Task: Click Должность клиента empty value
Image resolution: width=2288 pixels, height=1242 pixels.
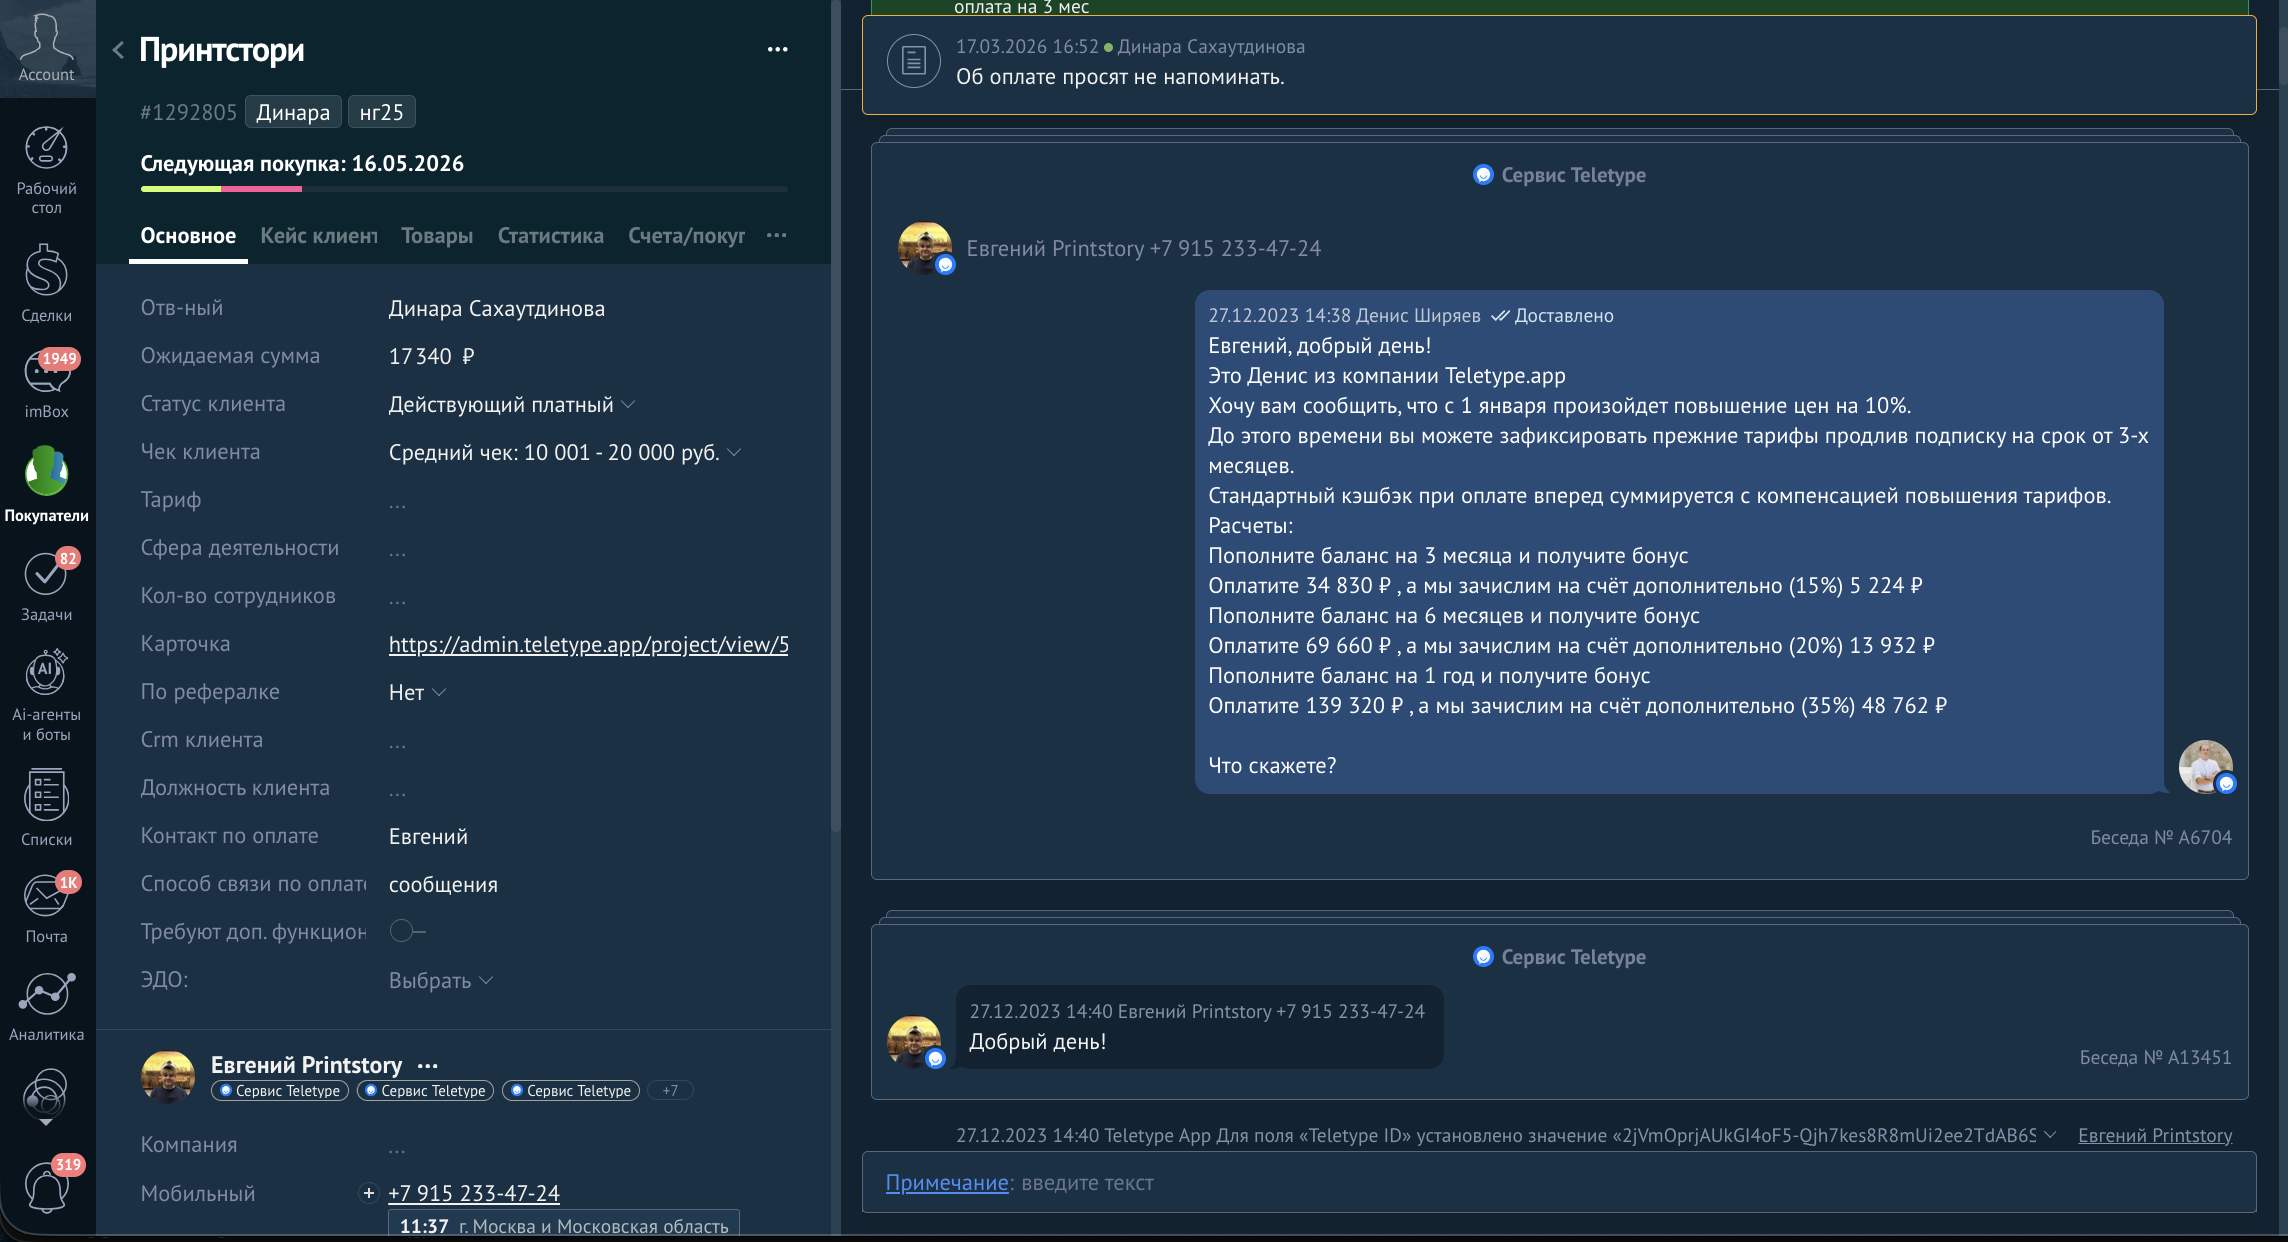Action: pyautogui.click(x=398, y=789)
